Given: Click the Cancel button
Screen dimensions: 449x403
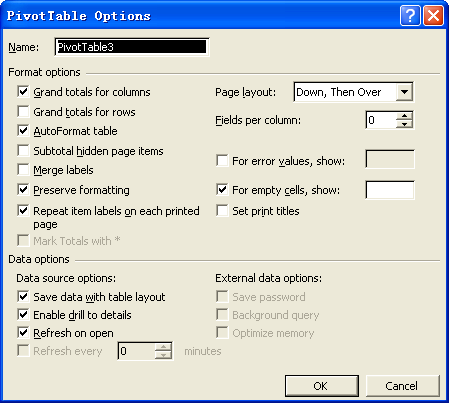Looking at the screenshot, I should tap(403, 386).
